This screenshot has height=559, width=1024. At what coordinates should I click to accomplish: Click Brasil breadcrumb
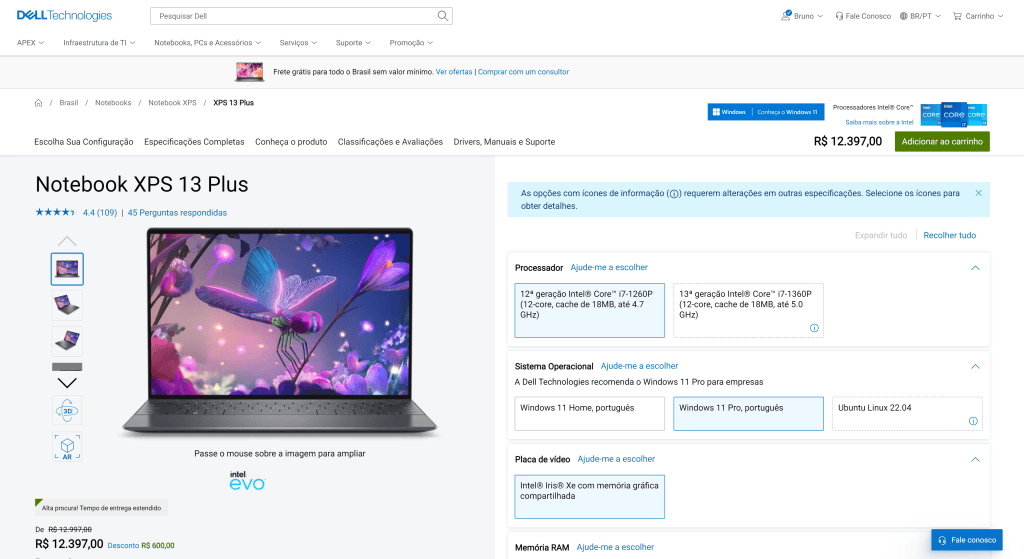69,103
